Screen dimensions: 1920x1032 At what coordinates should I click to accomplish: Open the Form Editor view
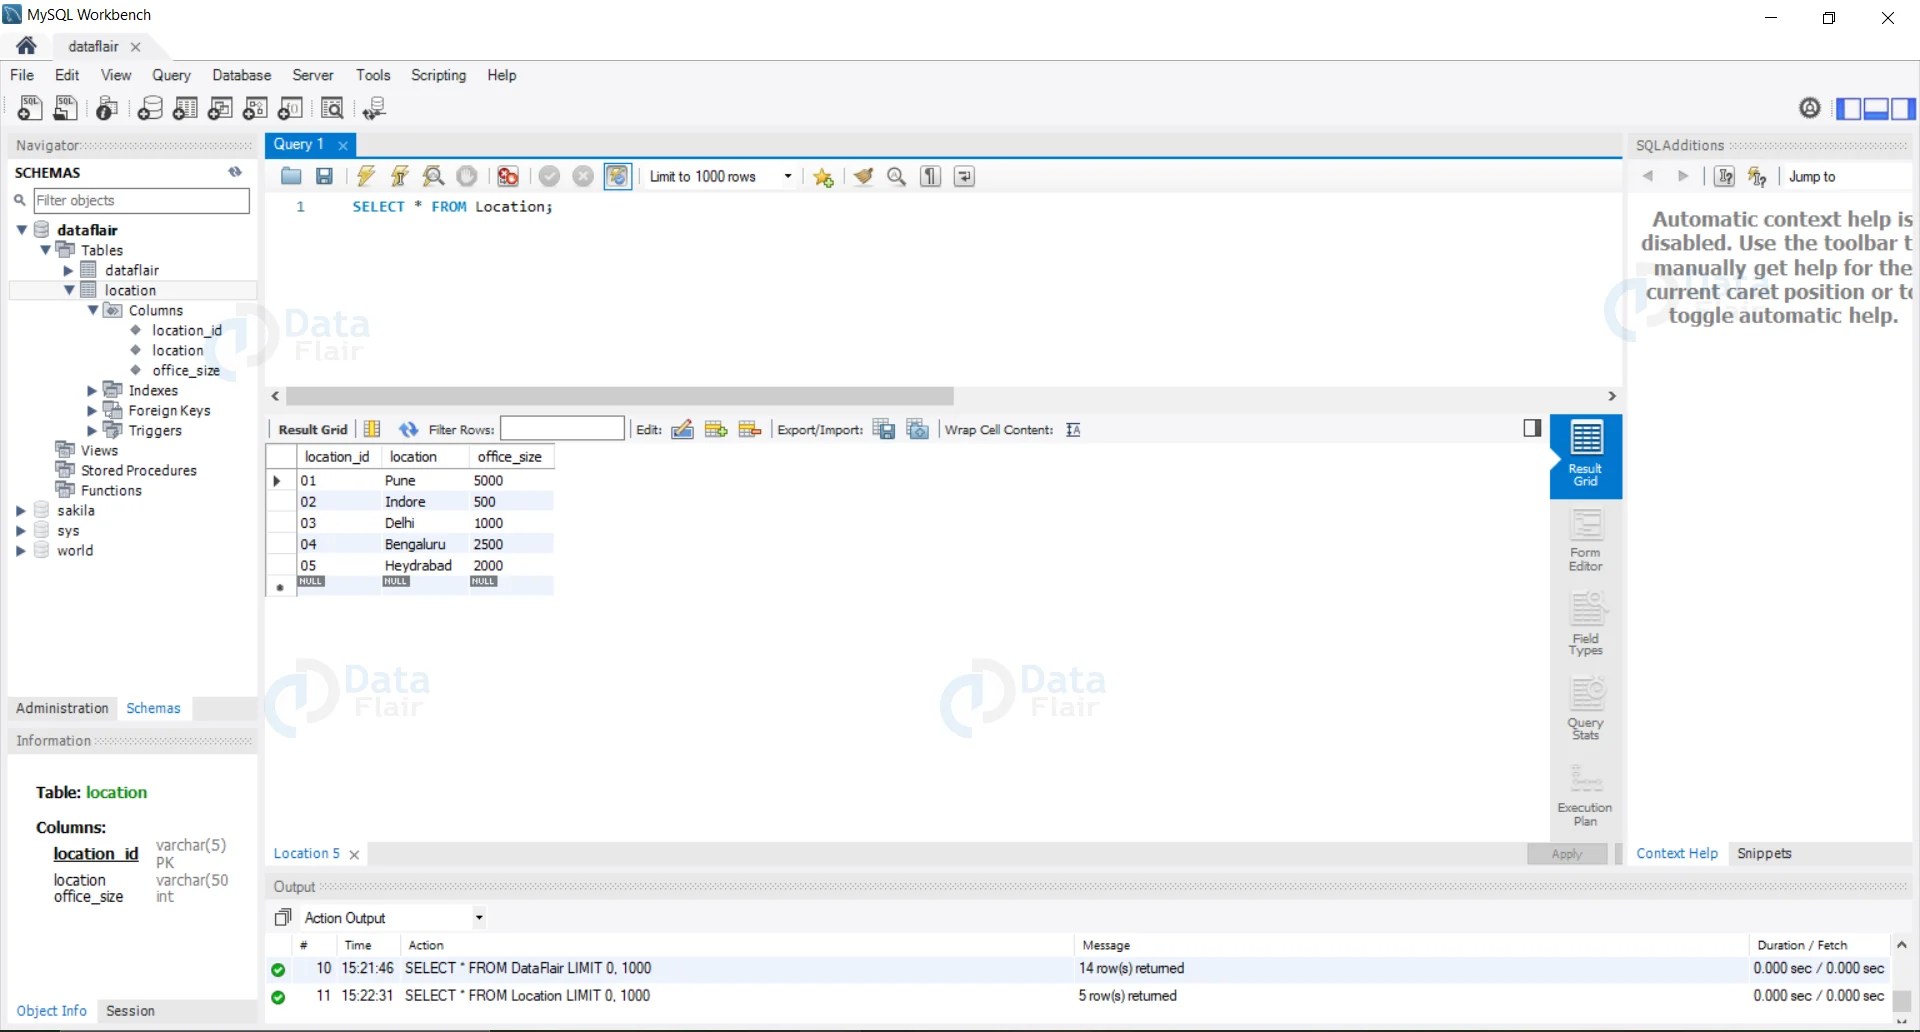point(1586,540)
